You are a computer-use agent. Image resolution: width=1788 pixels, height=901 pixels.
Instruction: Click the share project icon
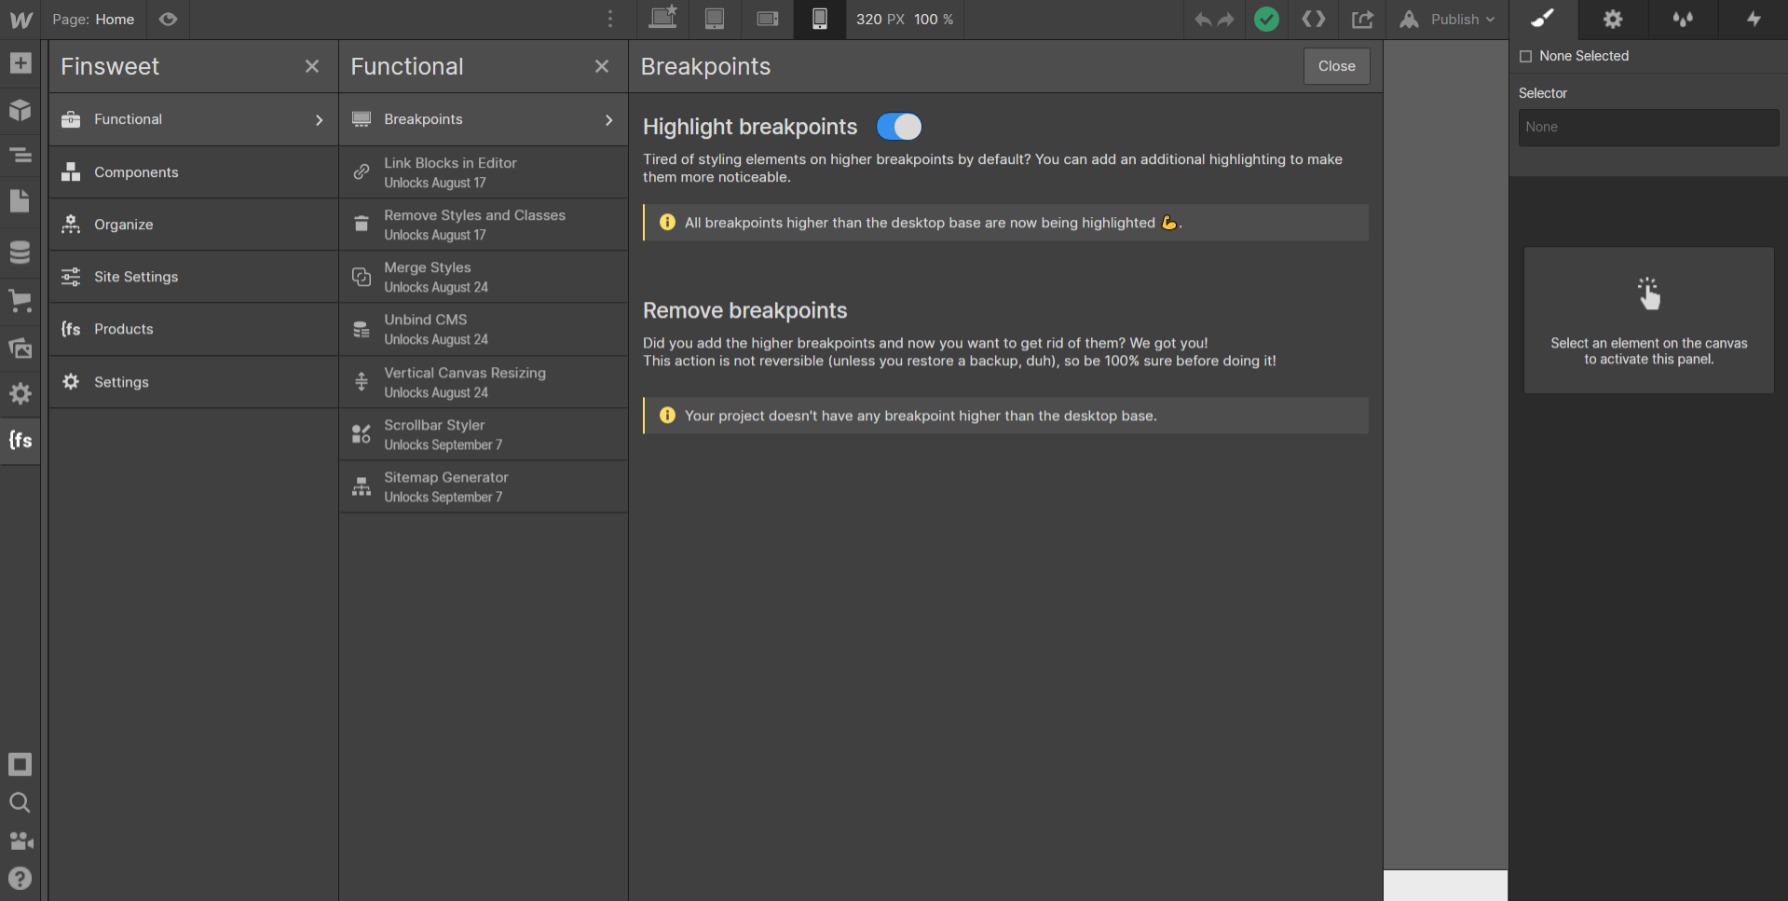[1362, 19]
